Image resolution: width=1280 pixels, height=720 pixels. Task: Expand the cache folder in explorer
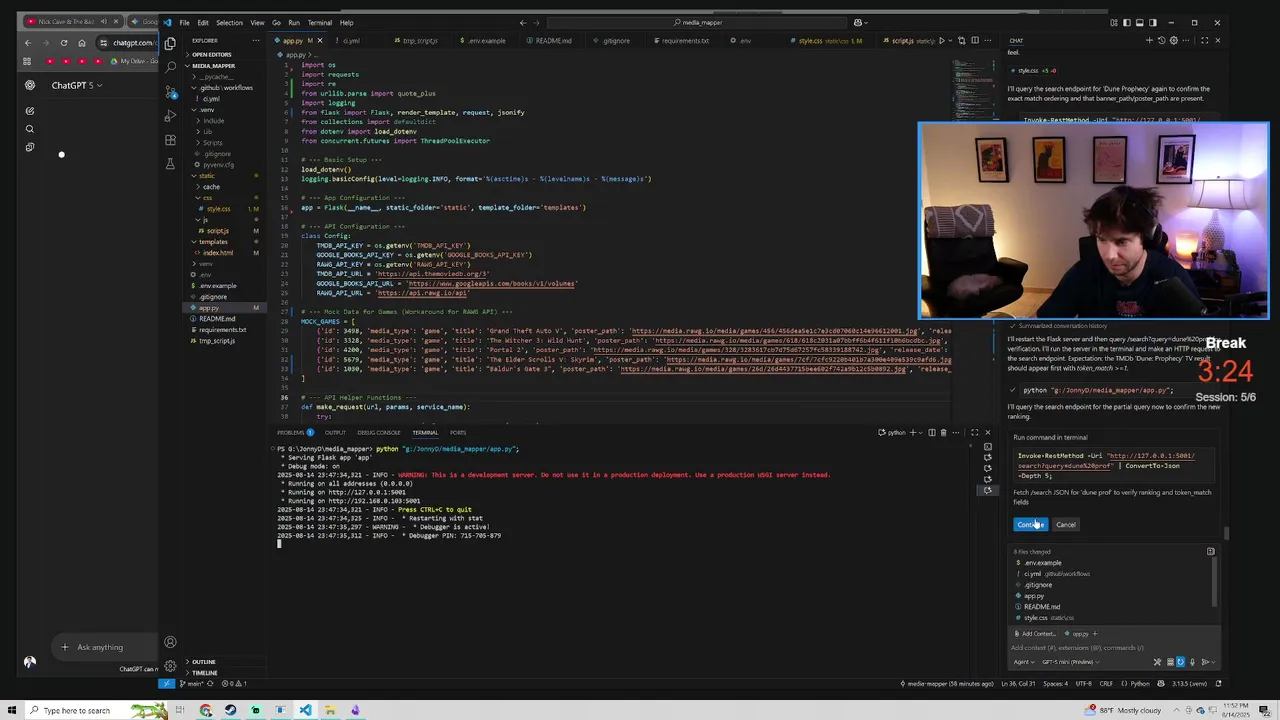pyautogui.click(x=211, y=187)
